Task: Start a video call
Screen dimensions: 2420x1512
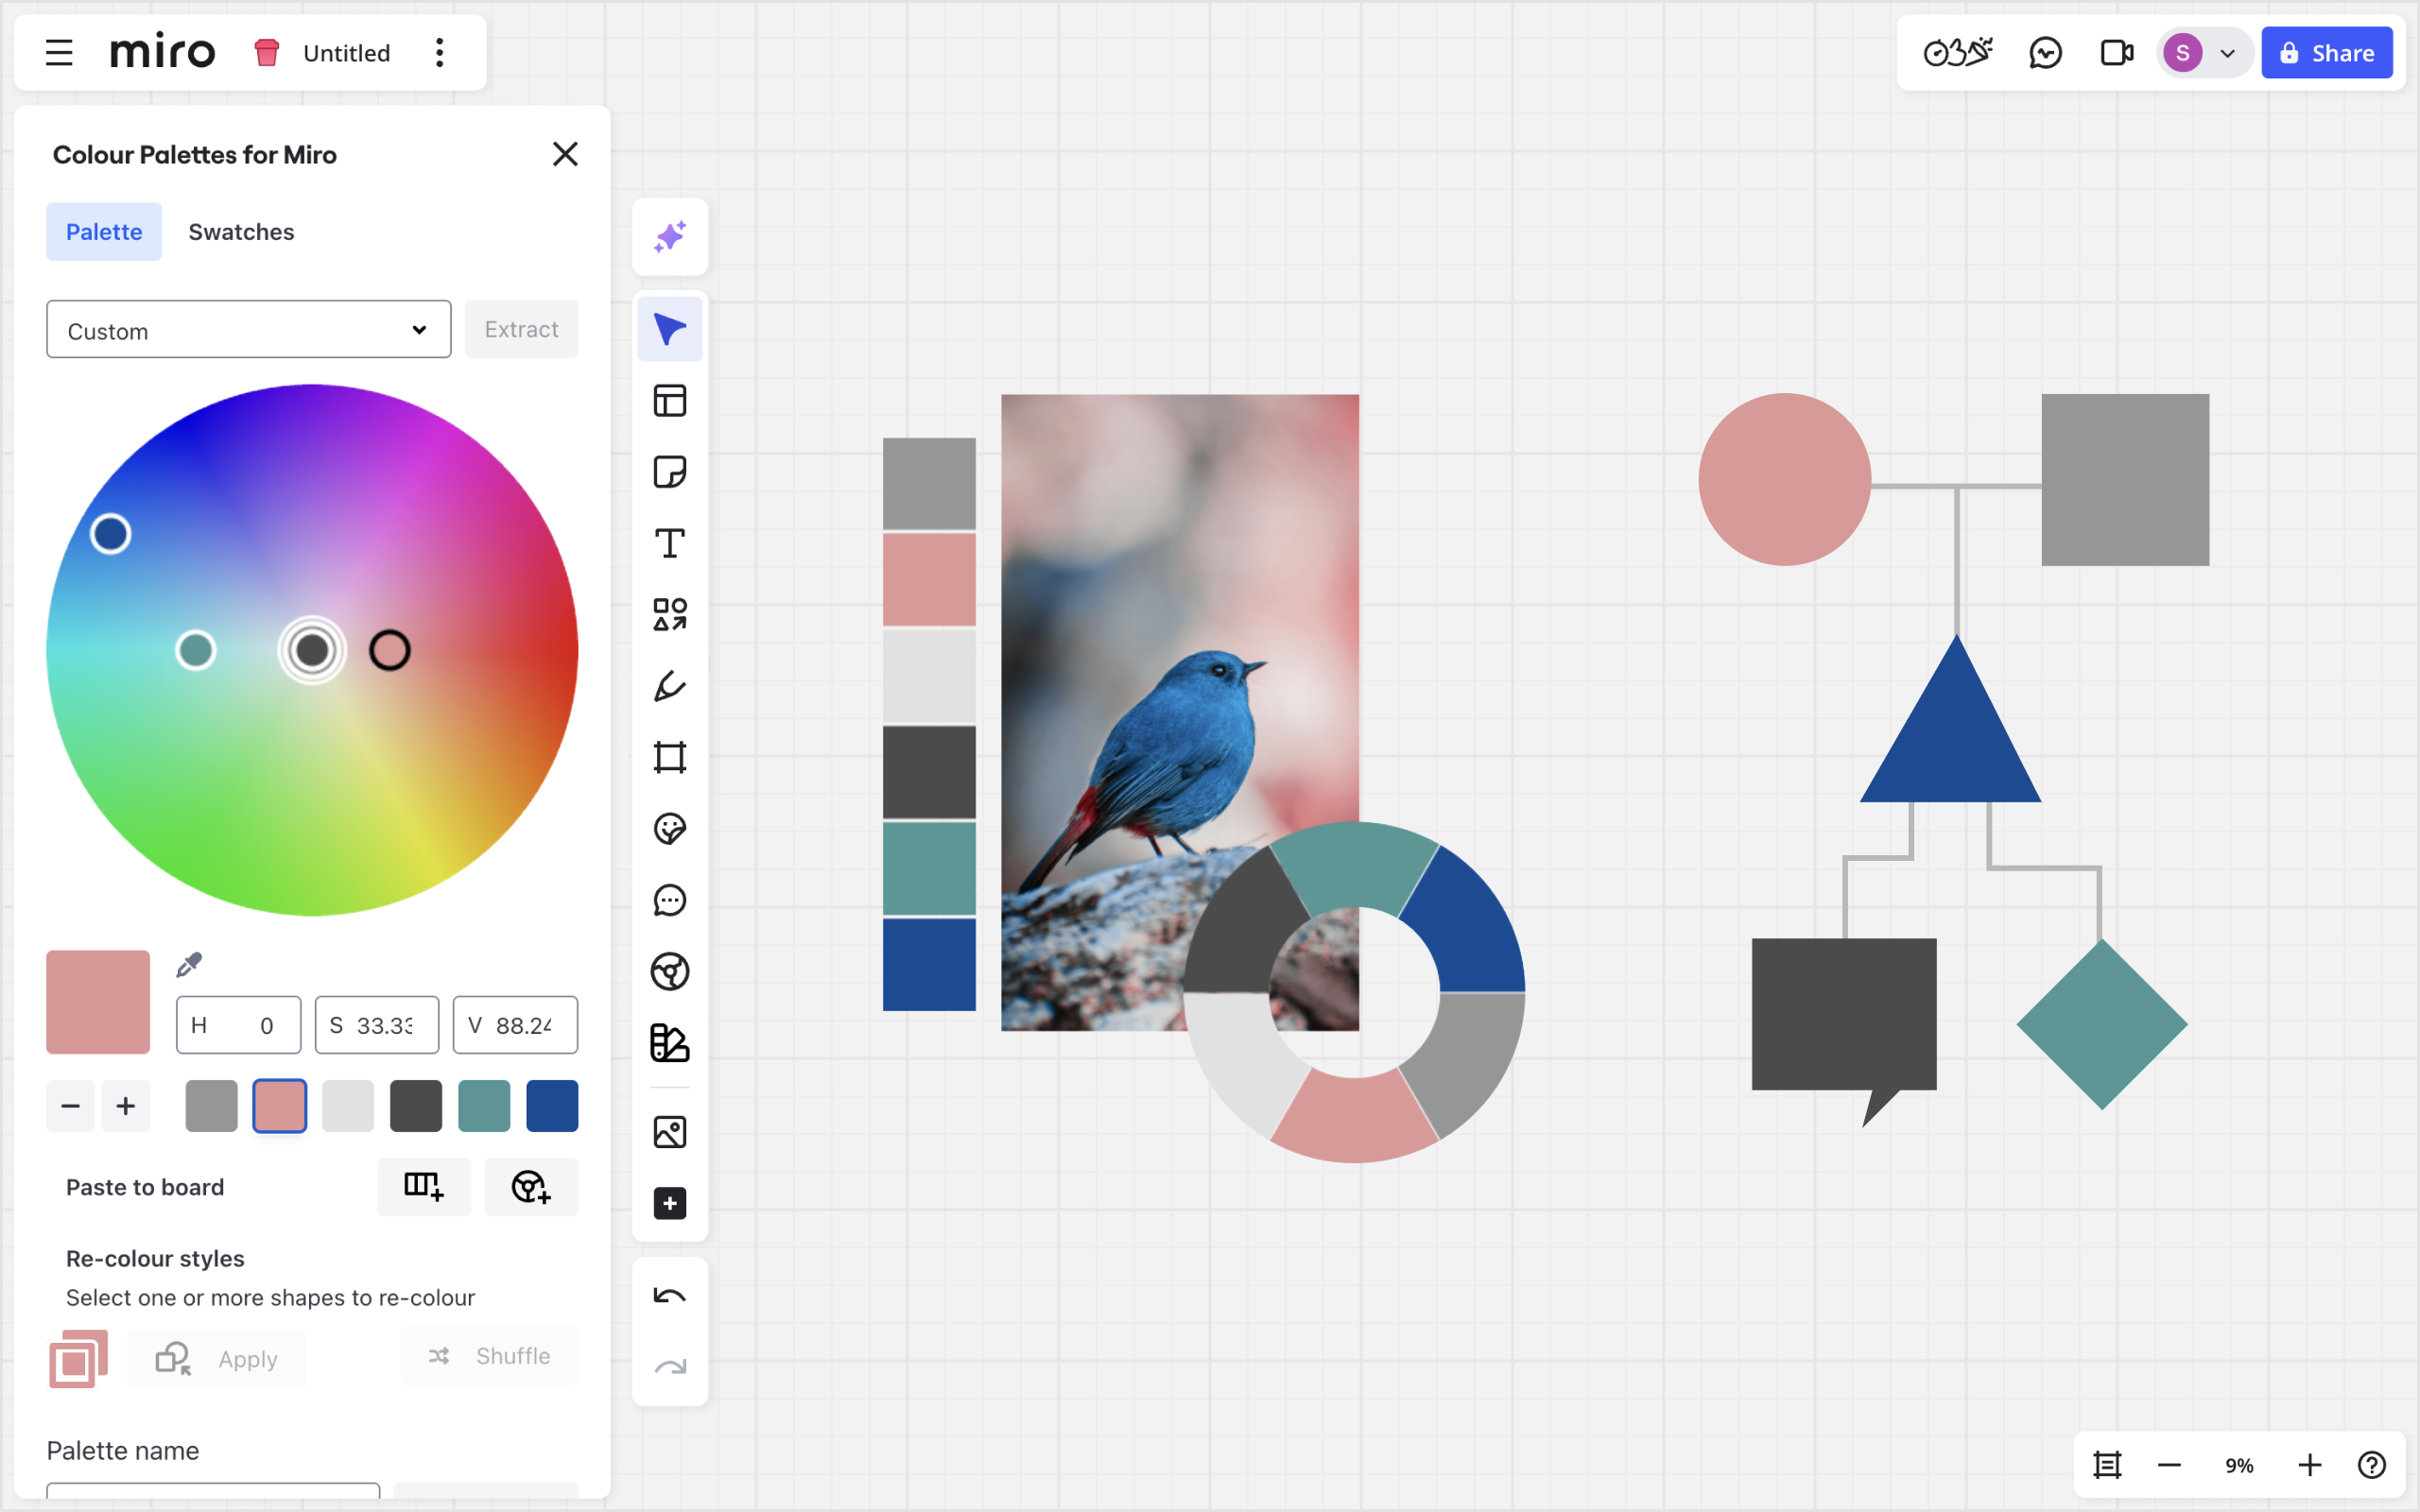Action: [2115, 53]
